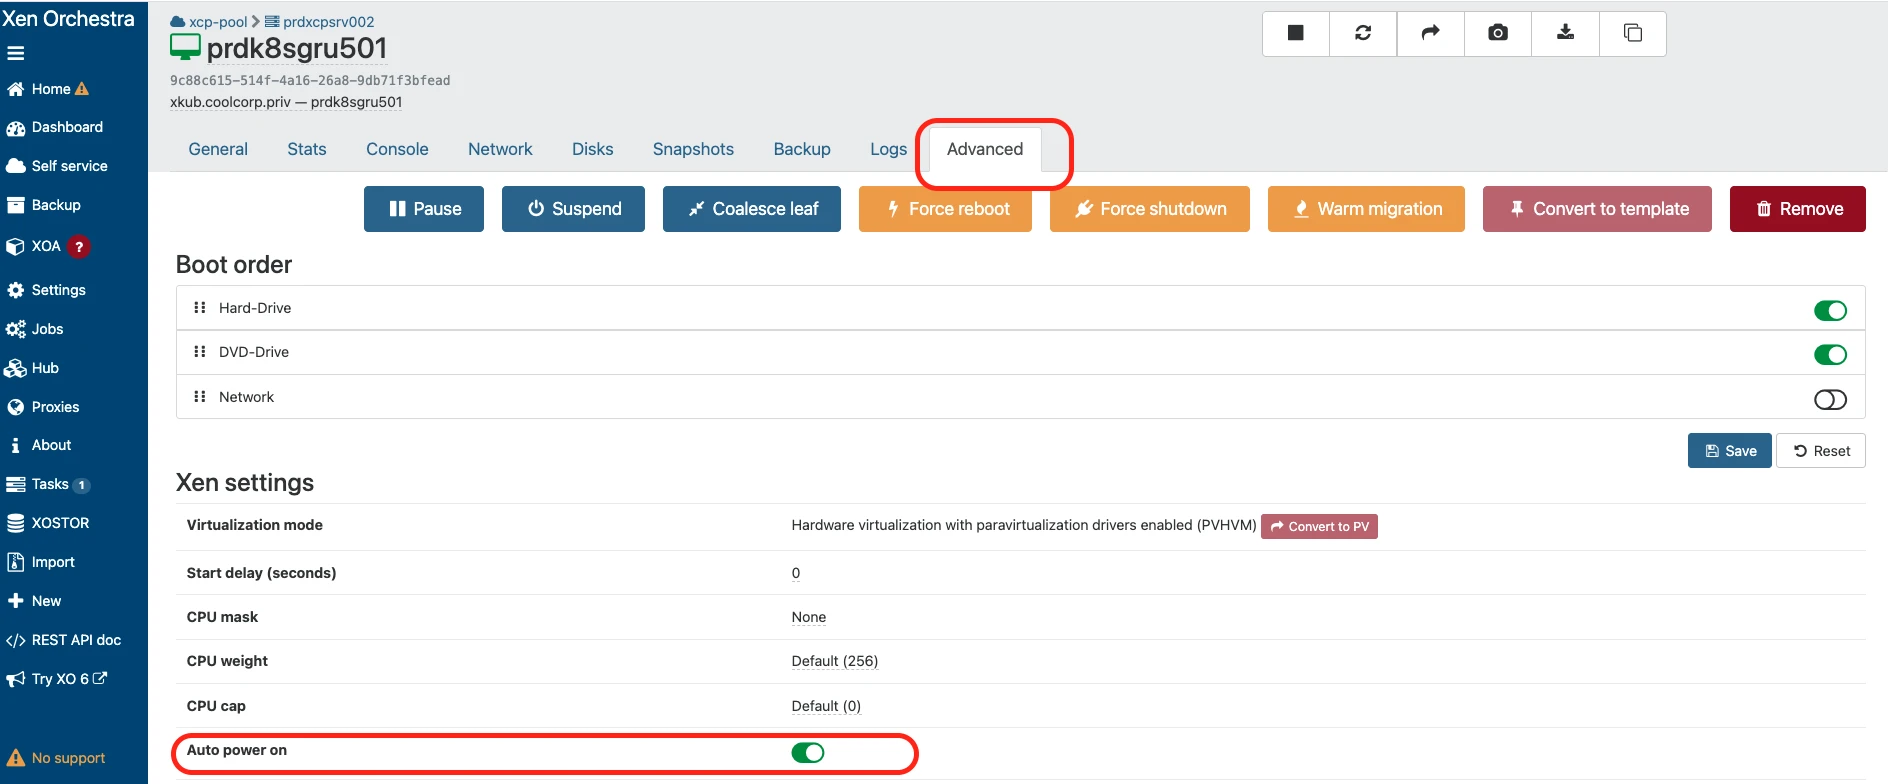Switch to the Logs tab
Image resolution: width=1888 pixels, height=784 pixels.
888,149
